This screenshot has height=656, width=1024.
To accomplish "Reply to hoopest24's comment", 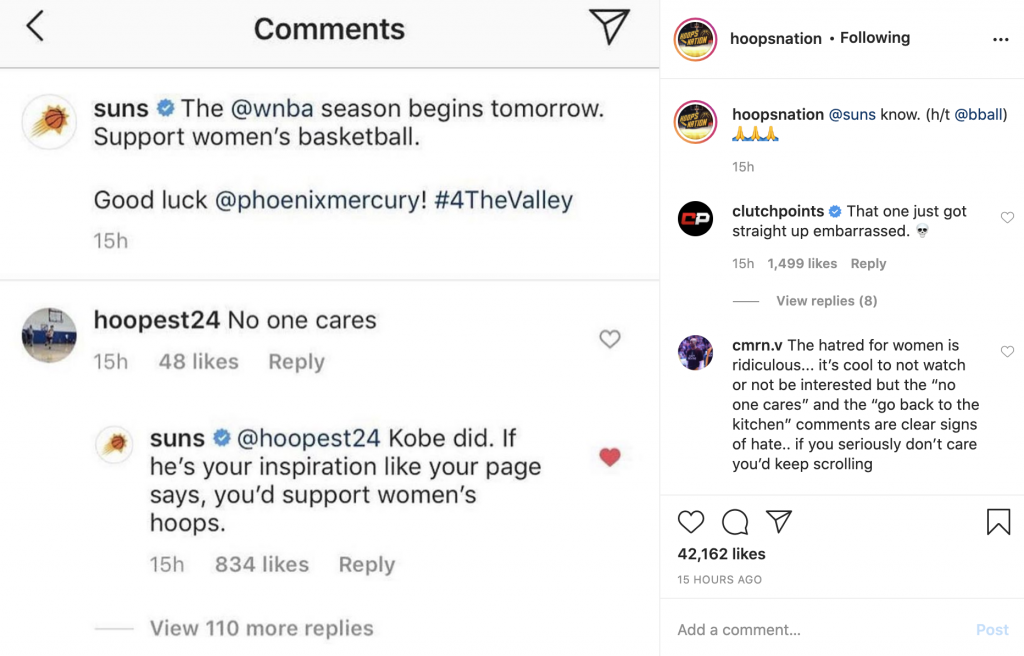I will tap(296, 362).
